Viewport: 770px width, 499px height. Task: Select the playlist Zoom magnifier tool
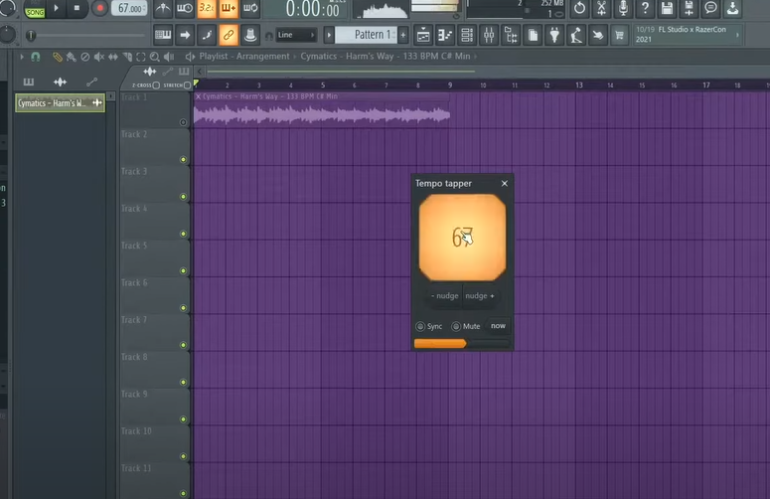(x=155, y=57)
